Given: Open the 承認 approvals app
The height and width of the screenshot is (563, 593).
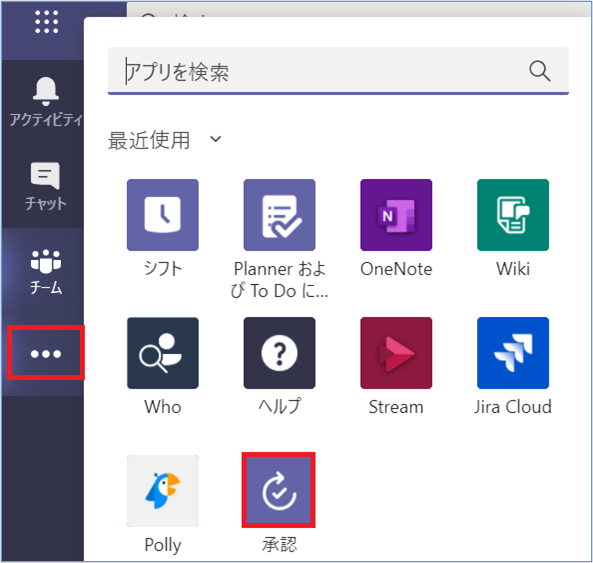Looking at the screenshot, I should click(x=279, y=491).
